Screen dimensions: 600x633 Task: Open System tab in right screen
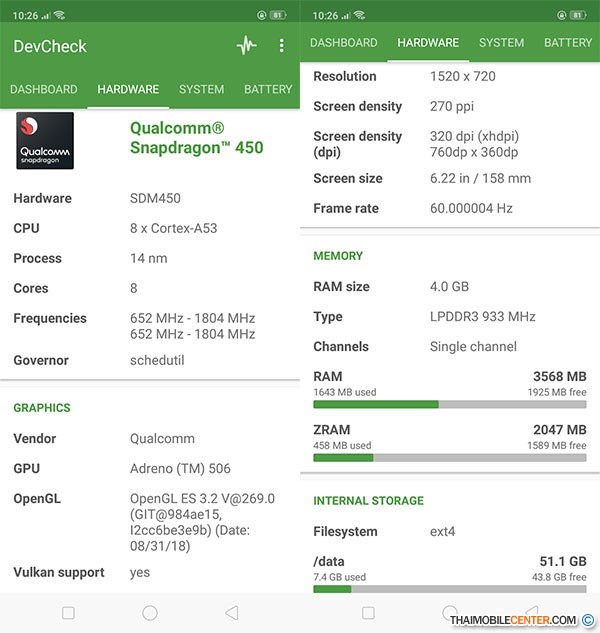point(501,43)
